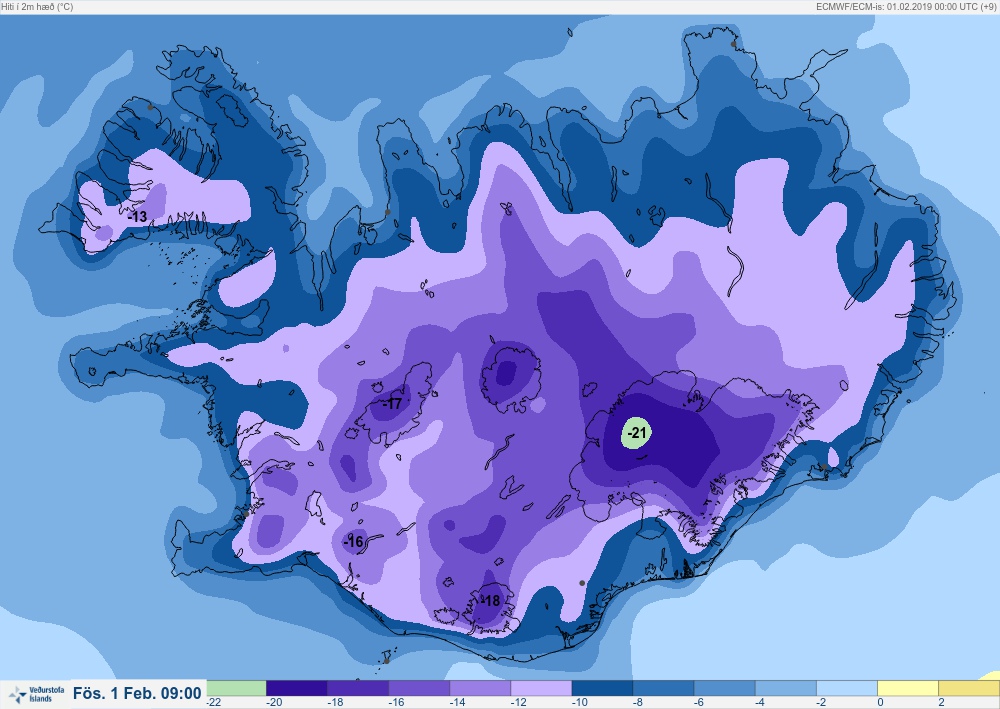Pick the violet -18 to -16 legend swatch
The height and width of the screenshot is (709, 1000).
coord(358,688)
